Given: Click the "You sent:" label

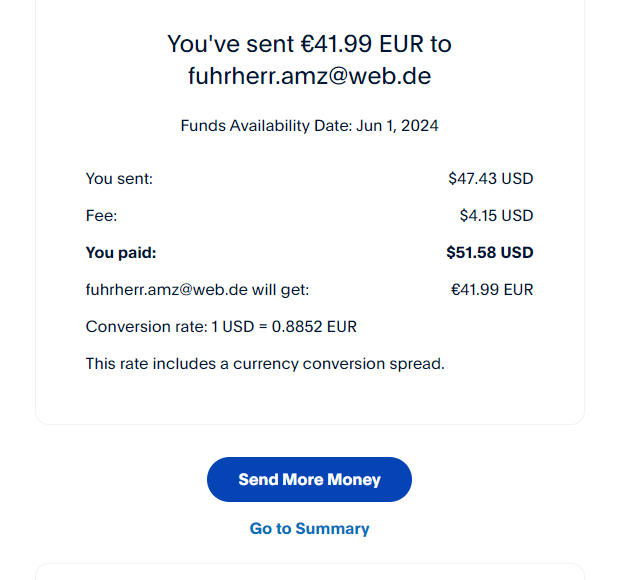Looking at the screenshot, I should coord(119,179).
